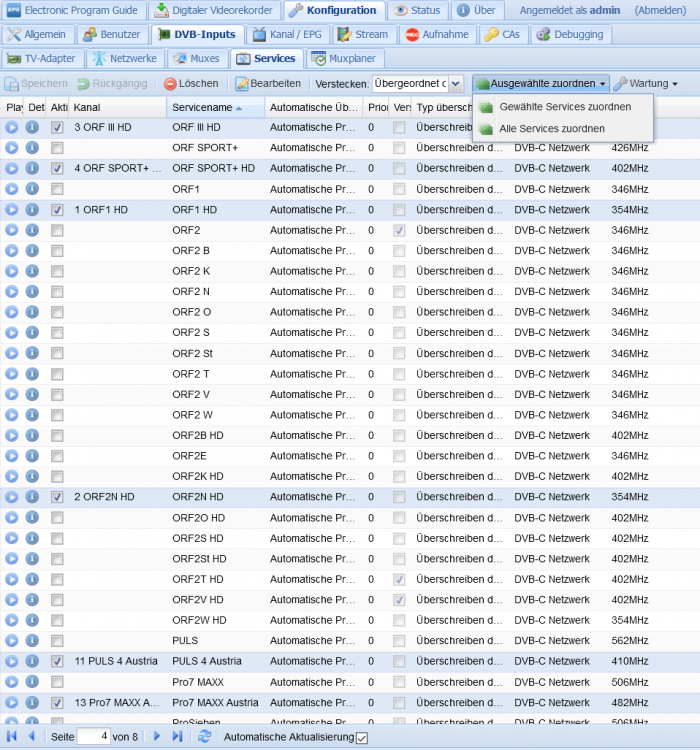700x750 pixels.
Task: Play the PULS 4 Austria service
Action: click(11, 661)
